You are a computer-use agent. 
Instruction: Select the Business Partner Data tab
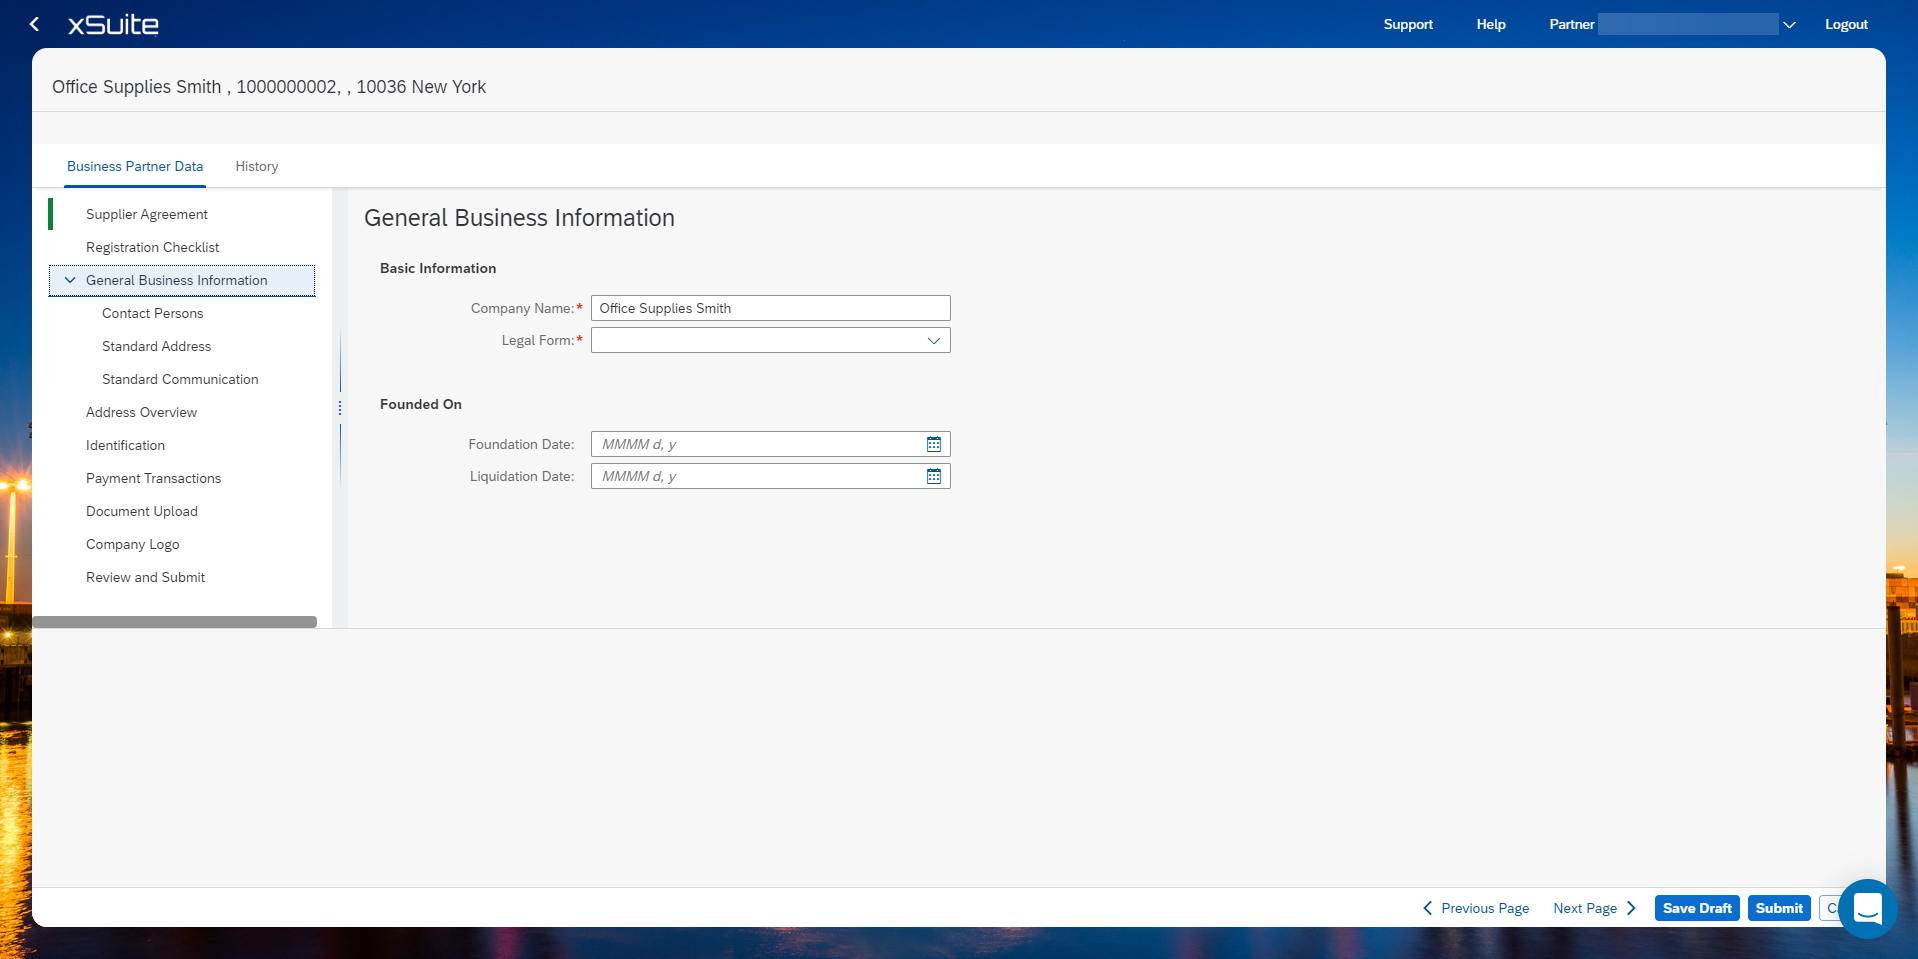[135, 166]
